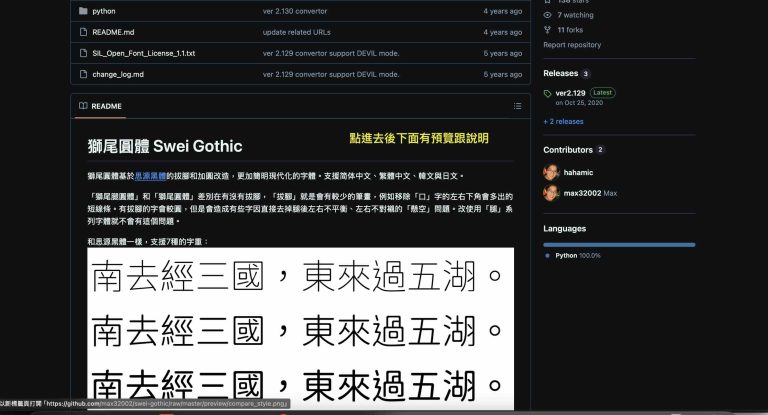Click Report repository link
Image resolution: width=768 pixels, height=415 pixels.
coord(572,45)
